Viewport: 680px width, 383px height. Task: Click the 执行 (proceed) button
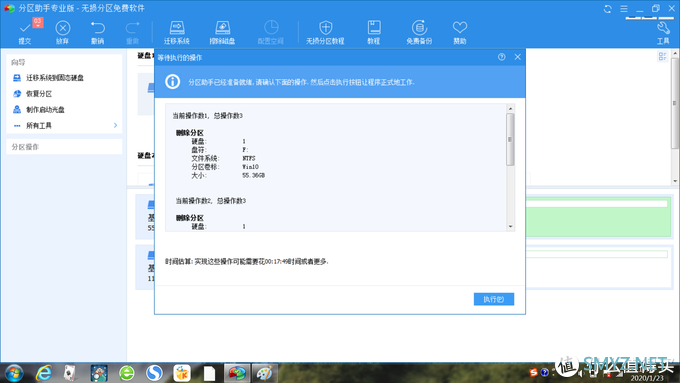coord(494,299)
